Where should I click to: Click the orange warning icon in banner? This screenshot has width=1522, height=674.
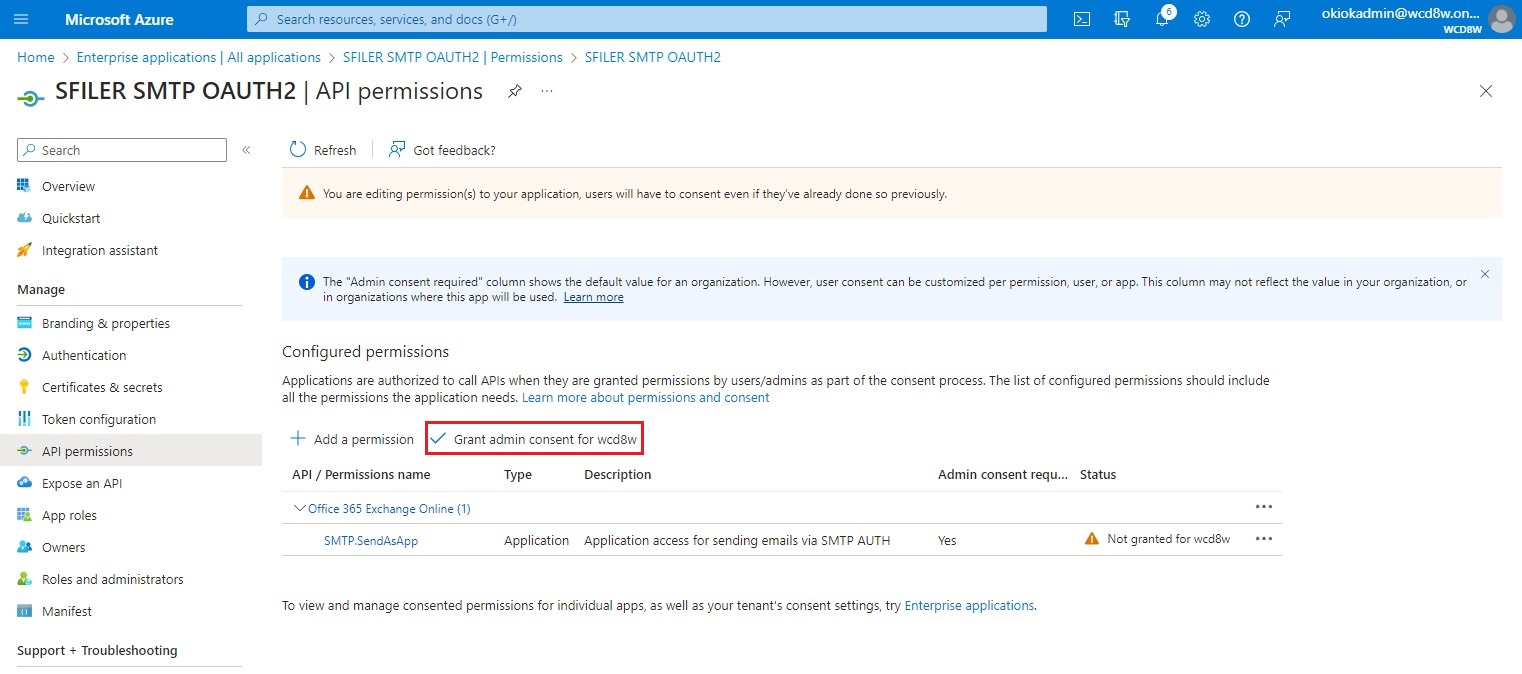pyautogui.click(x=306, y=194)
